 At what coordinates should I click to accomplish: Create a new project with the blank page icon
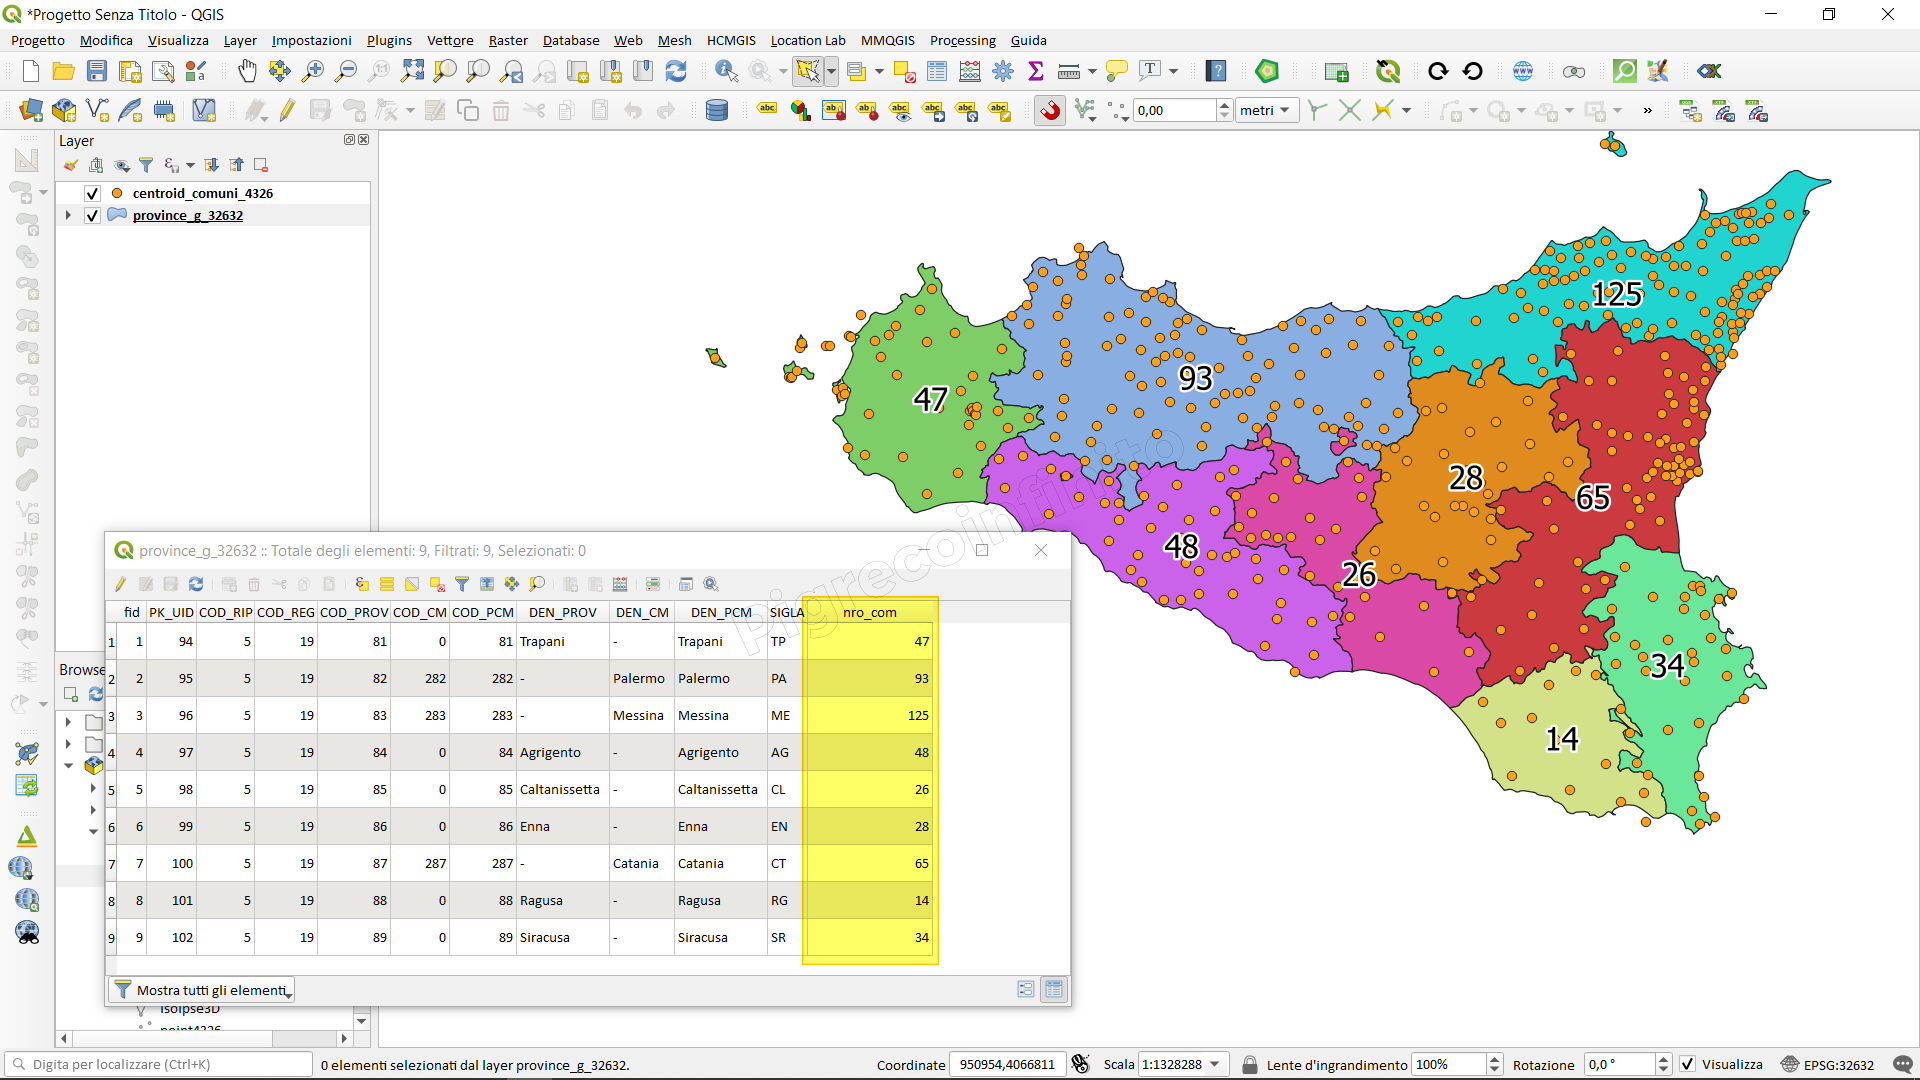click(x=30, y=71)
